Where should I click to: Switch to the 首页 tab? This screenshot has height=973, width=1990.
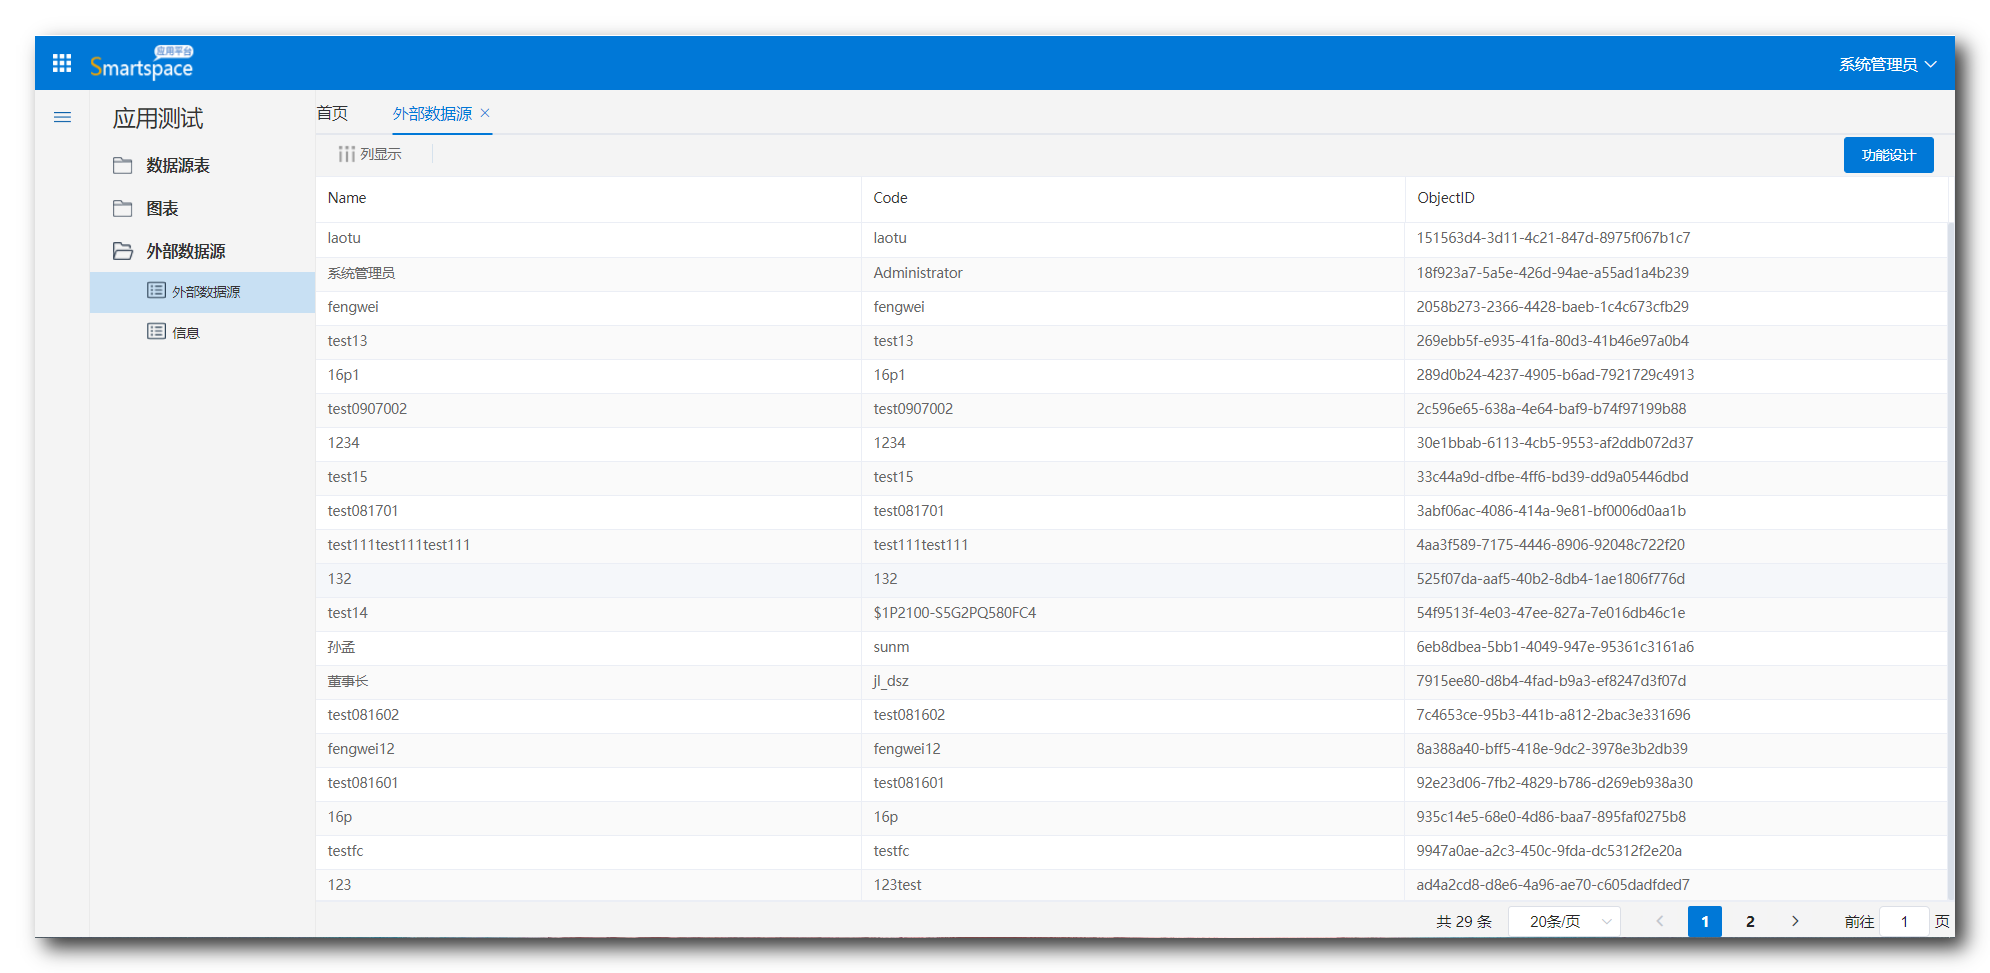tap(332, 113)
